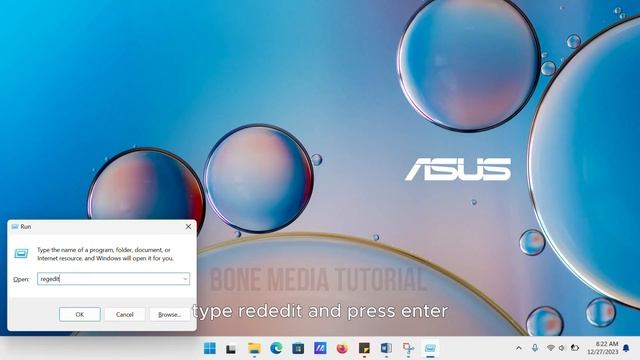Open Microsoft Word from the taskbar

pos(386,348)
